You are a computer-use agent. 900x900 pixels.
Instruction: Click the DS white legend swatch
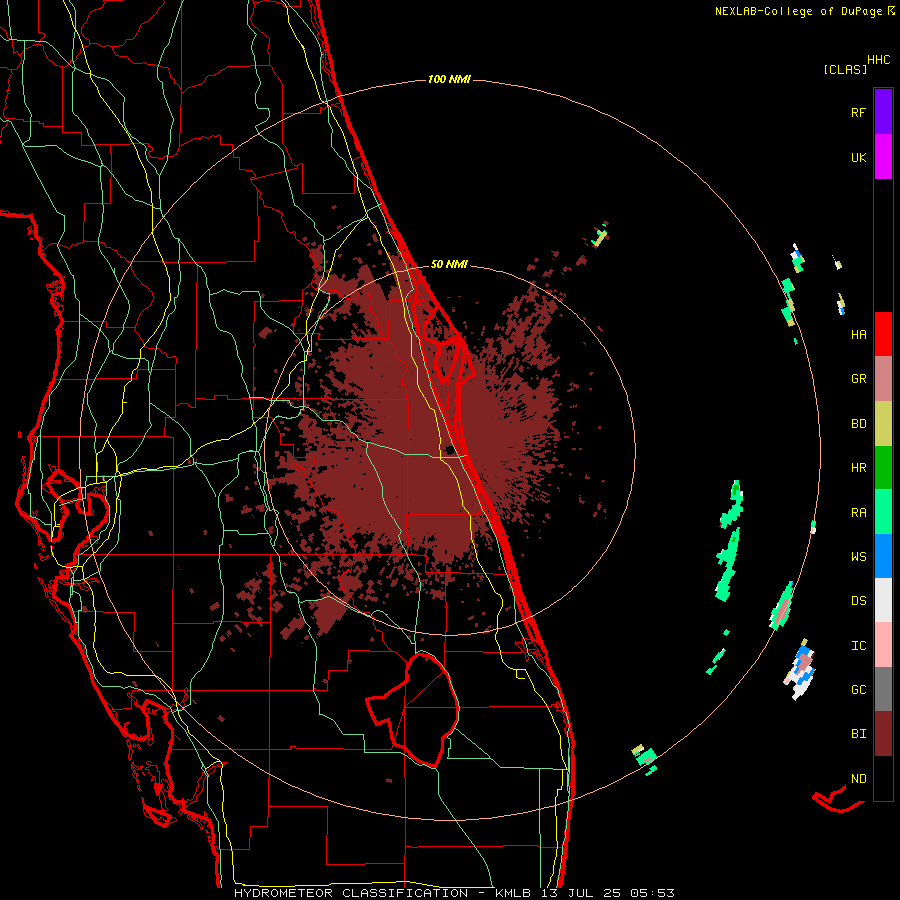(883, 600)
